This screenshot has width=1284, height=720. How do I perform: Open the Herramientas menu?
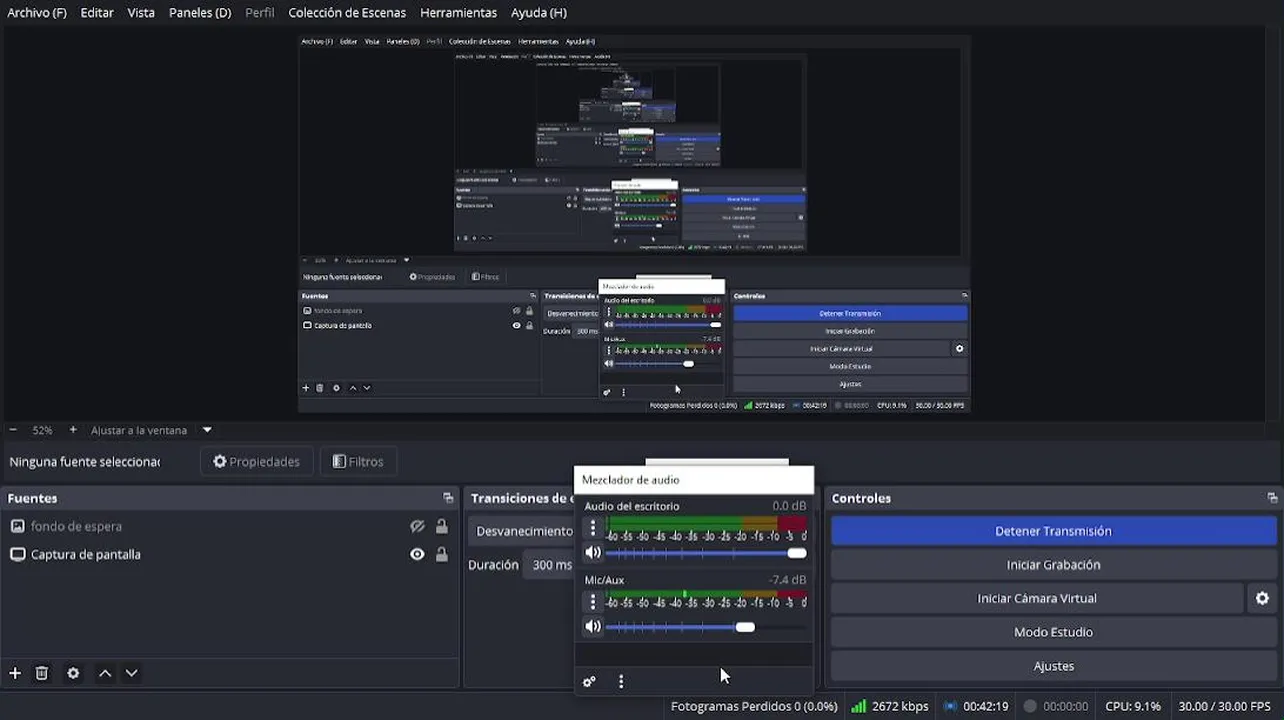458,12
